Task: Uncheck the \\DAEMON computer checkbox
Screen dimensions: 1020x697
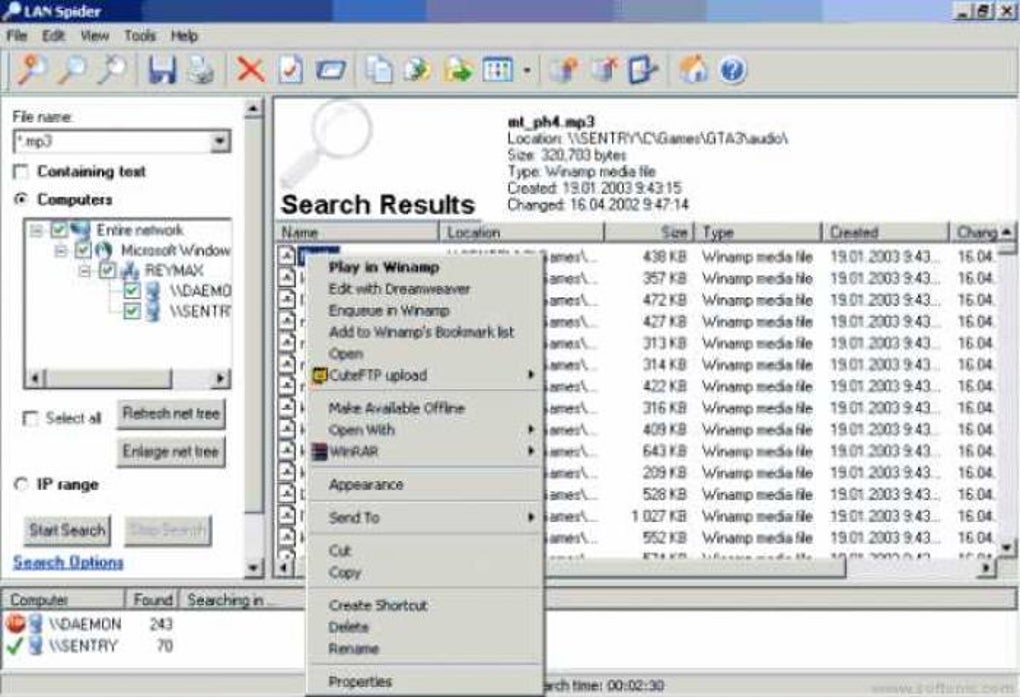Action: click(x=132, y=291)
